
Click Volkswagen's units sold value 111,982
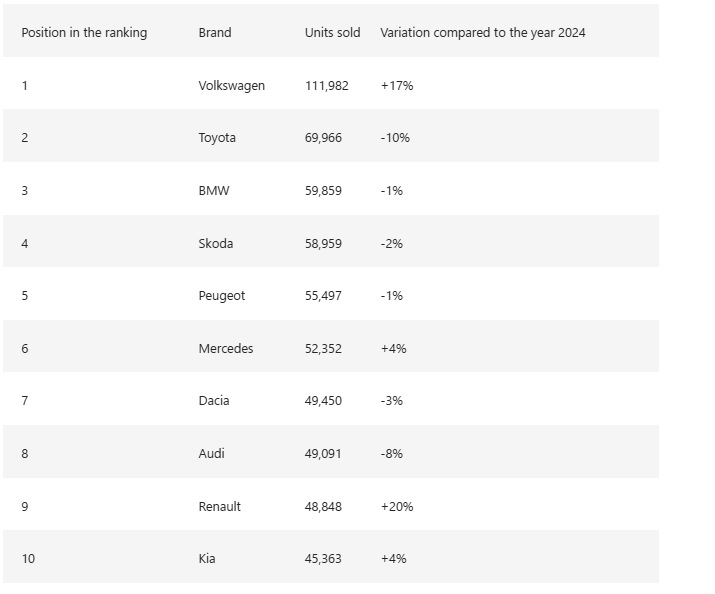[x=327, y=86]
